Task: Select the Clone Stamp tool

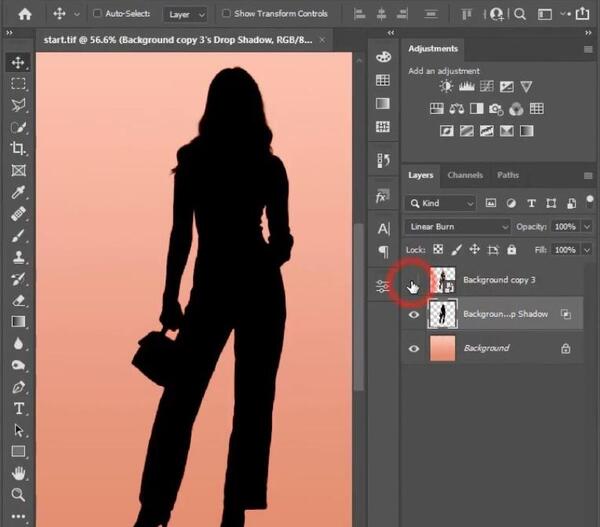Action: 18,258
